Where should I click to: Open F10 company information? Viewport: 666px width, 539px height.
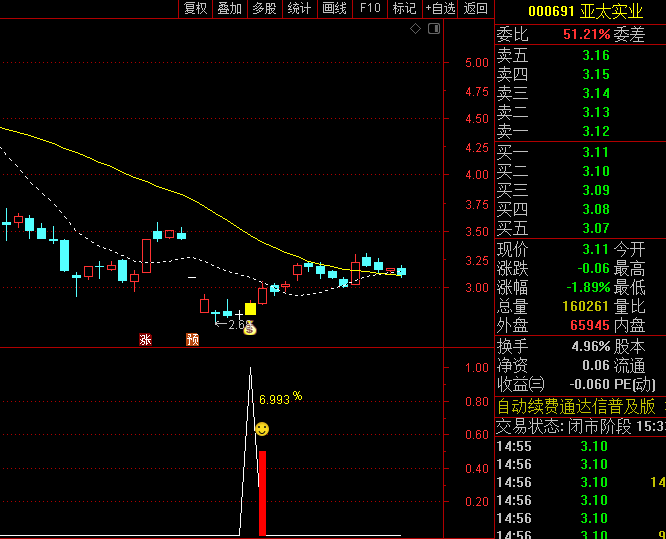click(x=370, y=8)
